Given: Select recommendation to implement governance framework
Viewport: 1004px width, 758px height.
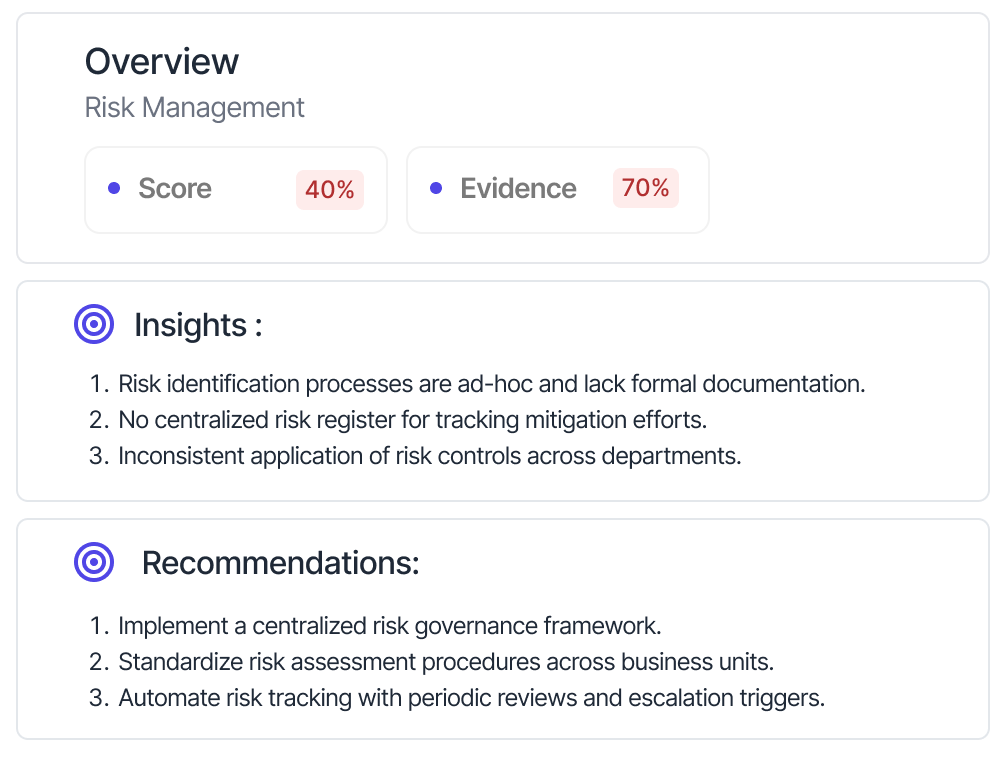Looking at the screenshot, I should [x=390, y=625].
